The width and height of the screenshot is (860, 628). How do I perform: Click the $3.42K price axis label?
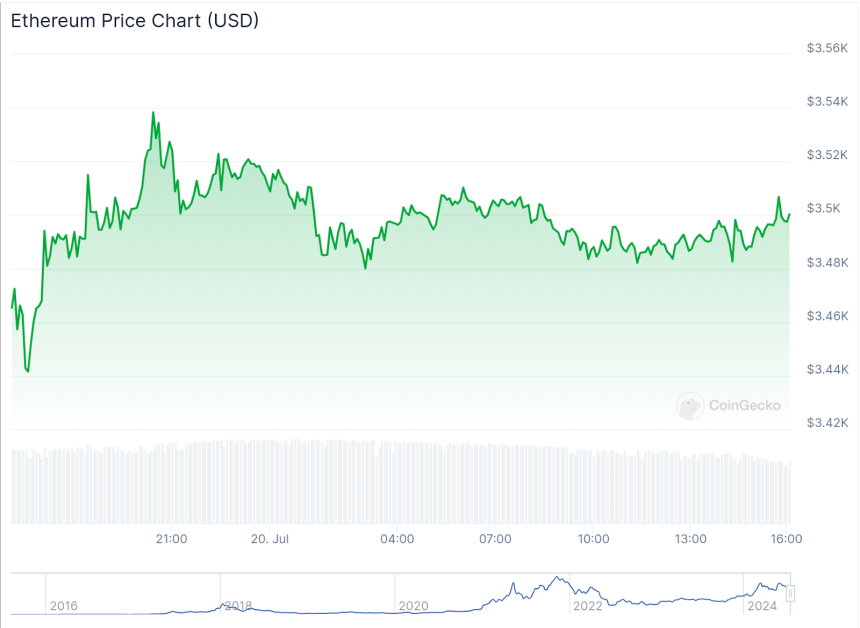[x=827, y=423]
